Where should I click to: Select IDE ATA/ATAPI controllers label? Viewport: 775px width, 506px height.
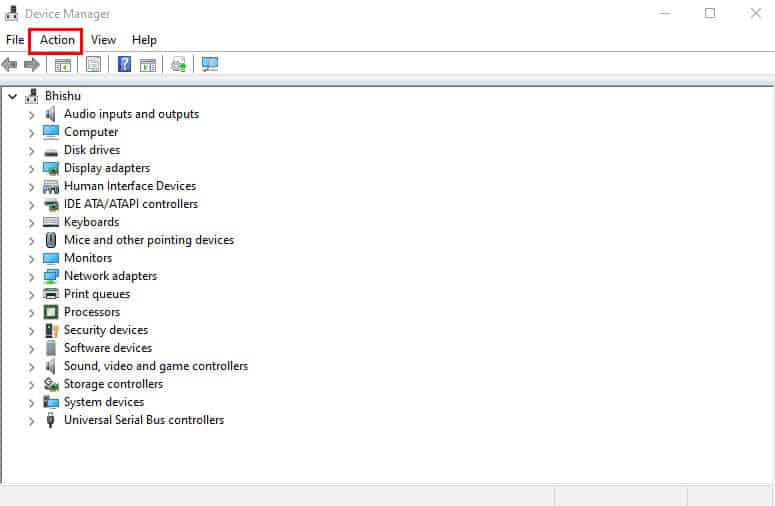coord(131,204)
